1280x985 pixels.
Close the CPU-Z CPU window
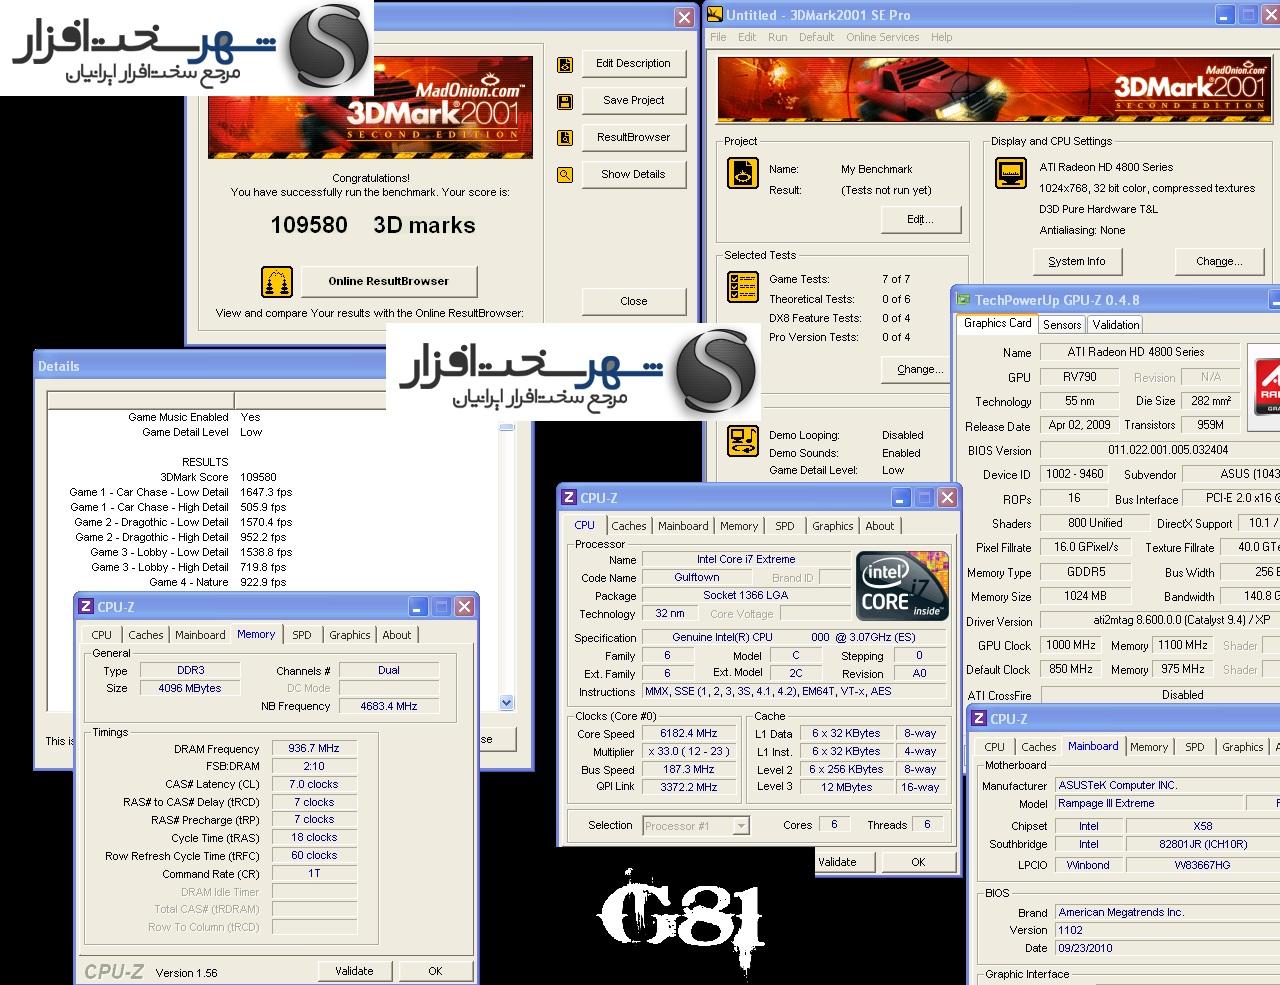click(x=948, y=497)
